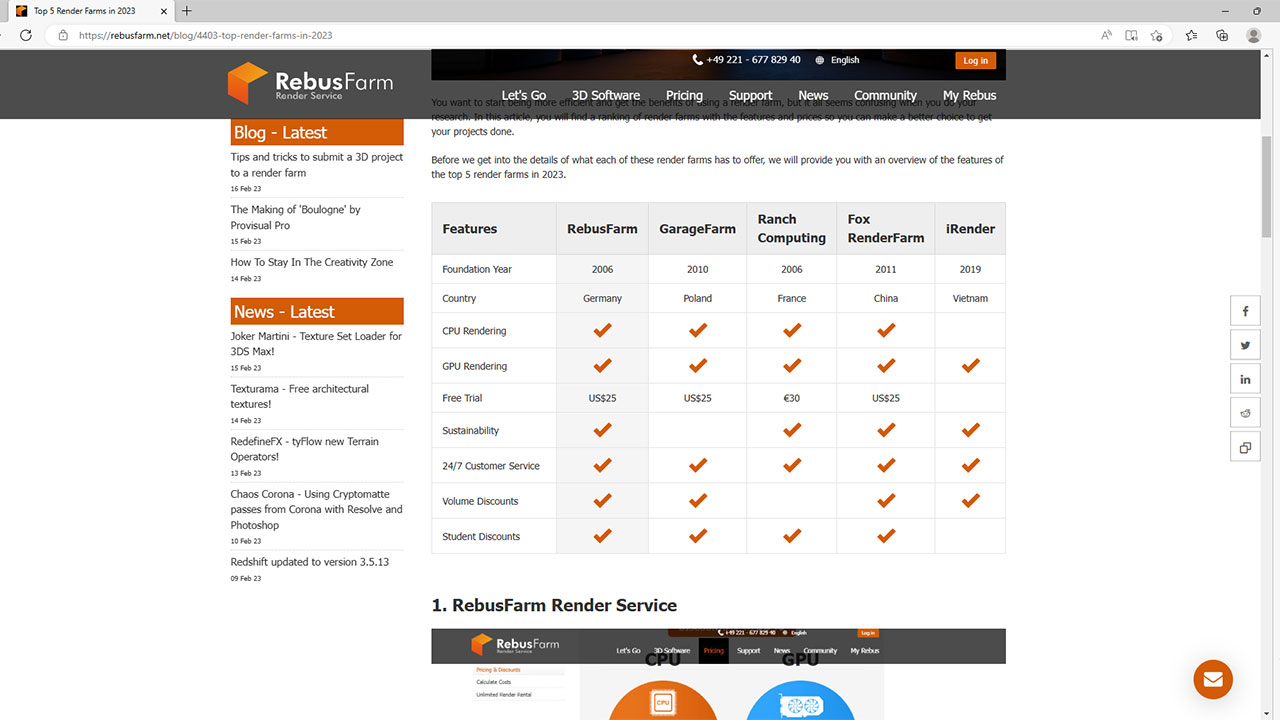
Task: Click RebusFarm CPU Rendering checkmark
Action: 602,330
